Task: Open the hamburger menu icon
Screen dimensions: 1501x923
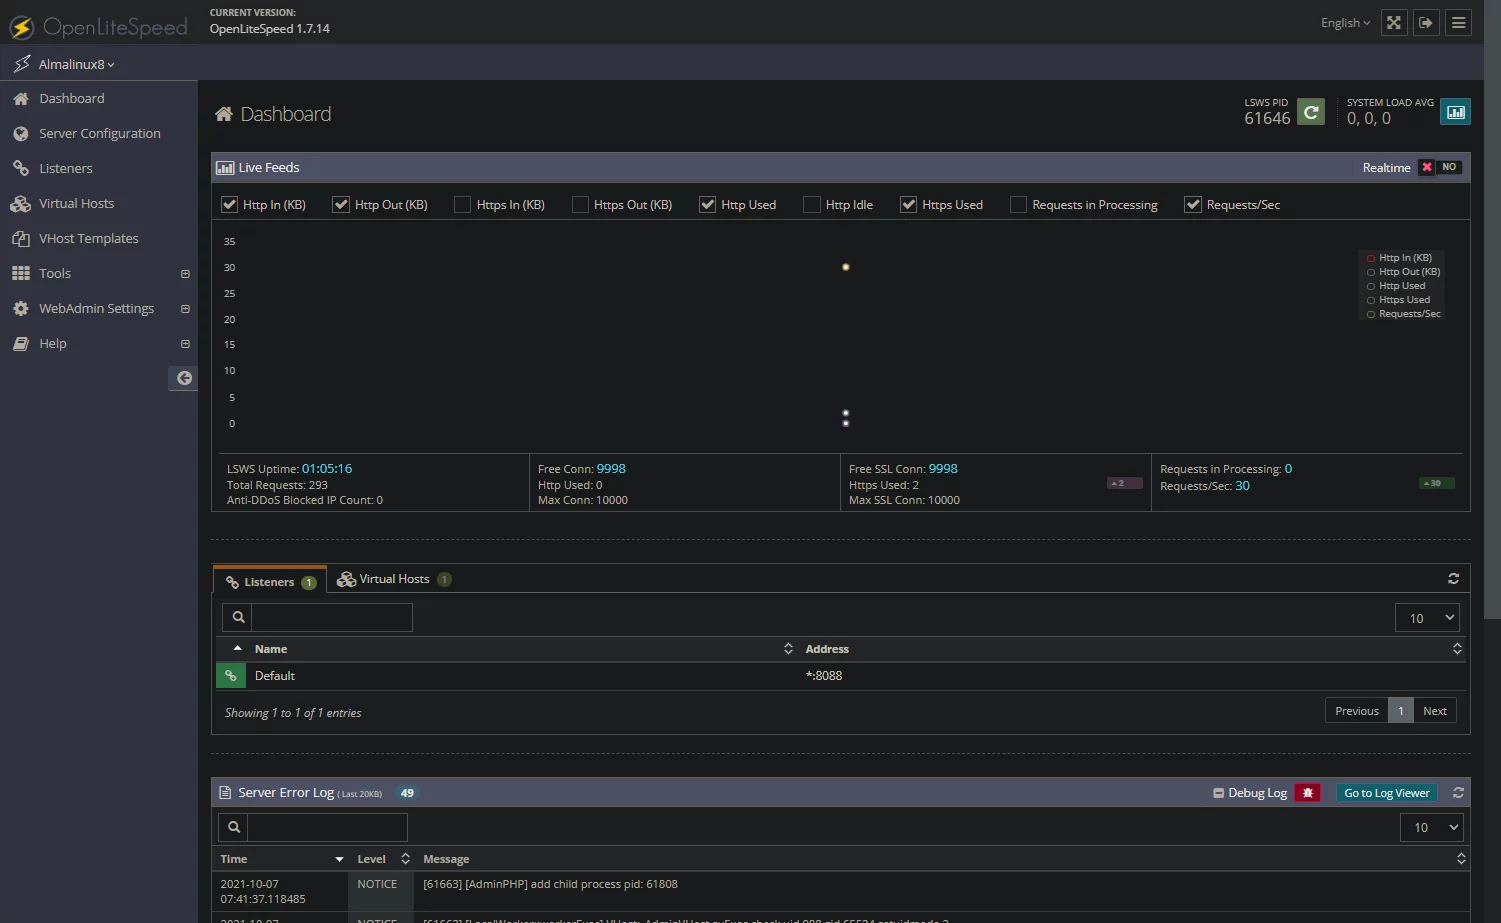Action: tap(1459, 23)
